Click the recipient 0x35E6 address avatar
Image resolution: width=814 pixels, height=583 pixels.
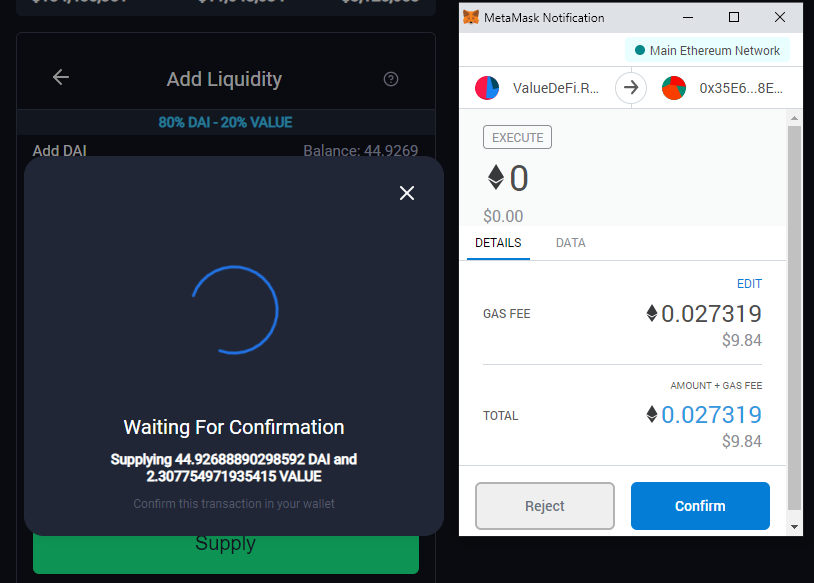[674, 88]
